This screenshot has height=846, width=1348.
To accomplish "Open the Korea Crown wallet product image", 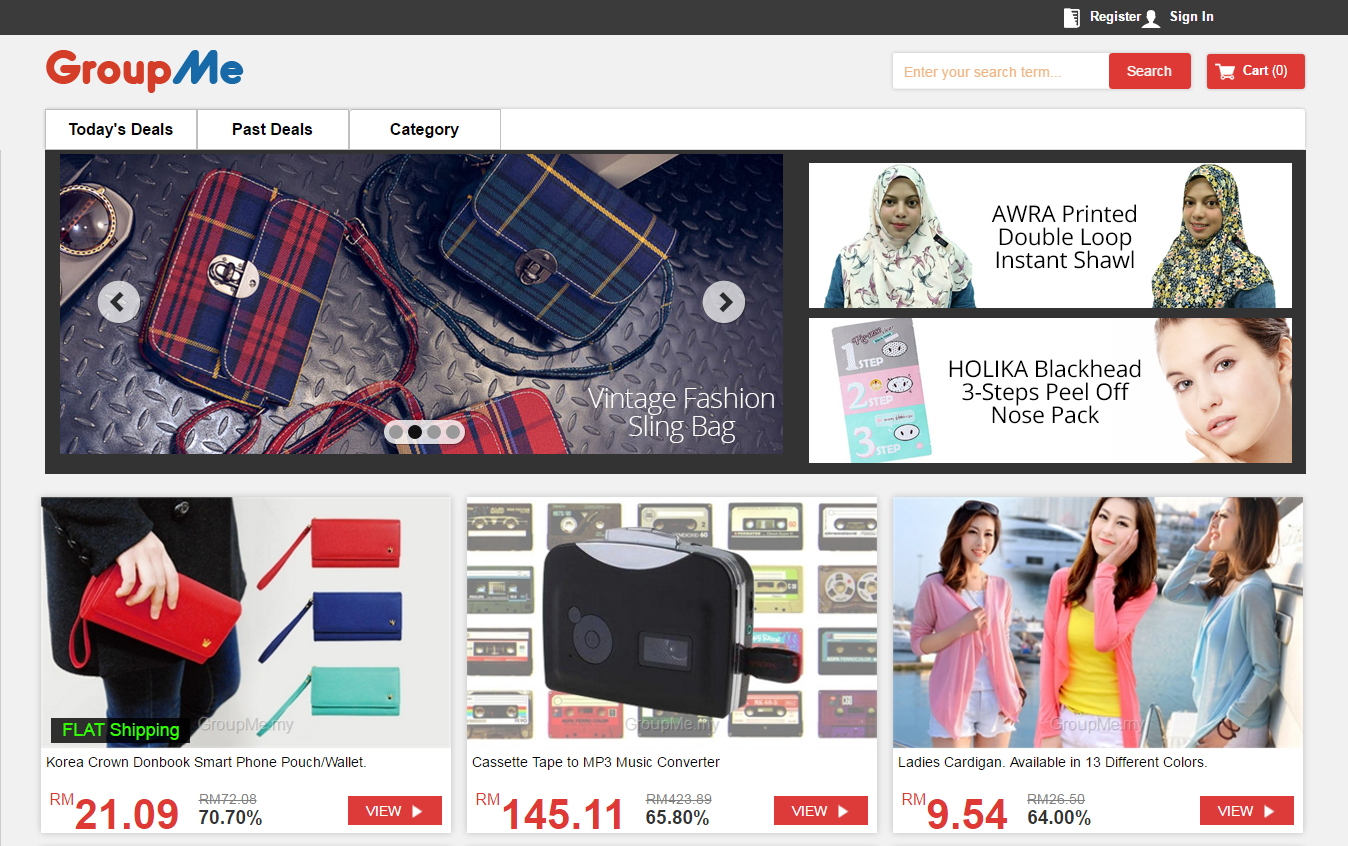I will 246,622.
